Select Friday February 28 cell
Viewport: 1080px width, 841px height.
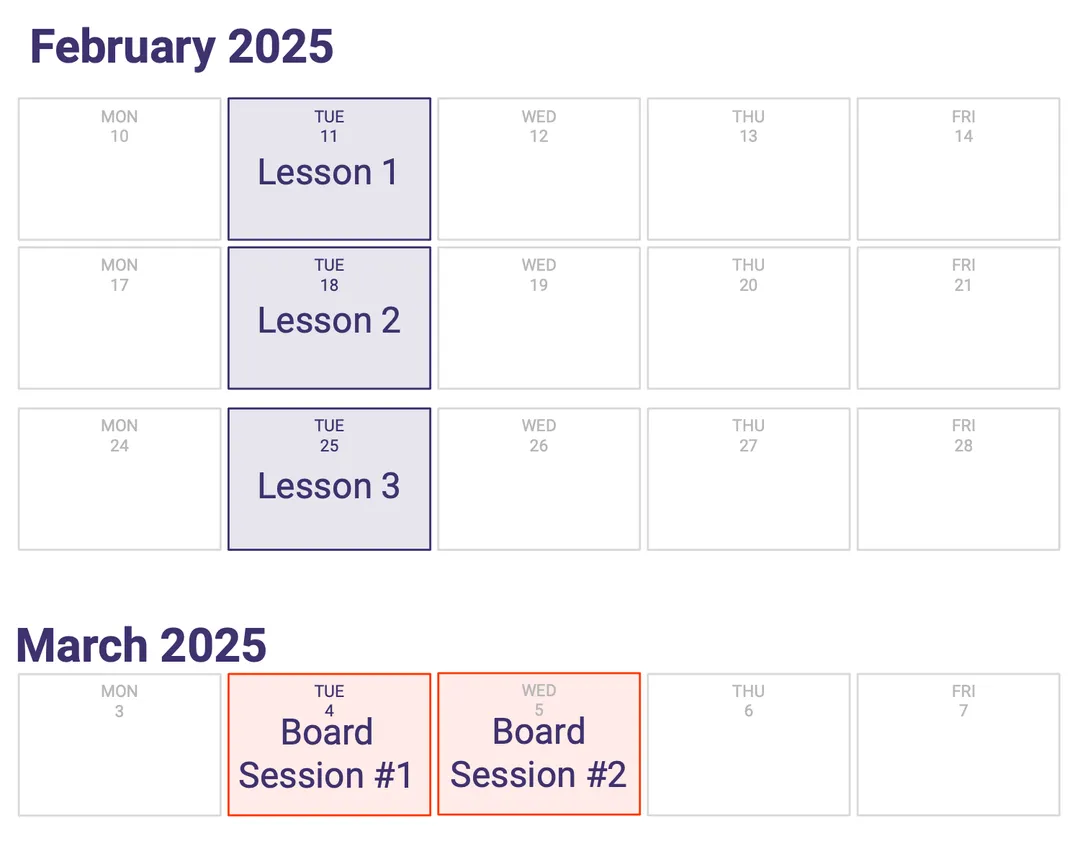click(x=958, y=479)
